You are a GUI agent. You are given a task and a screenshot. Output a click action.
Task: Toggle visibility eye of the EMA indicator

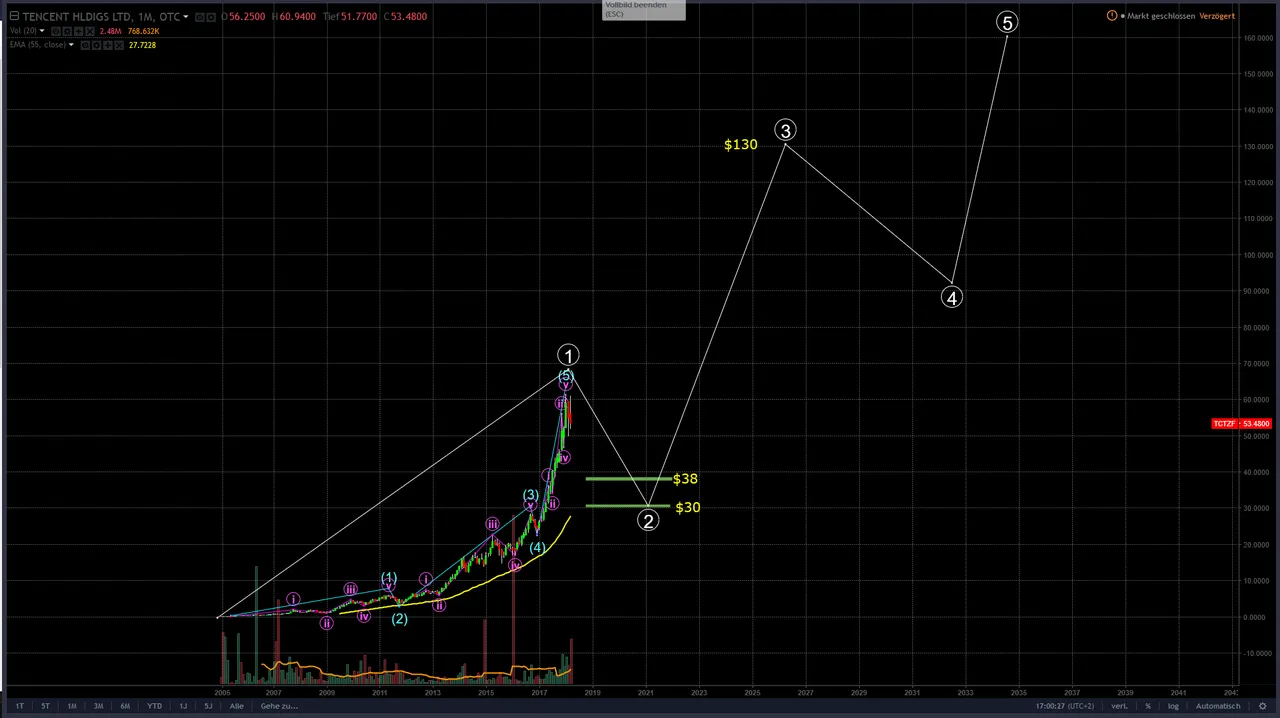click(85, 45)
